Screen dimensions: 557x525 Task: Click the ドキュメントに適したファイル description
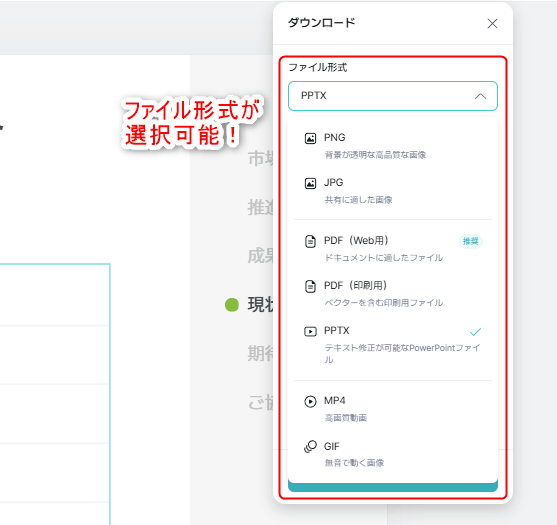click(x=384, y=258)
